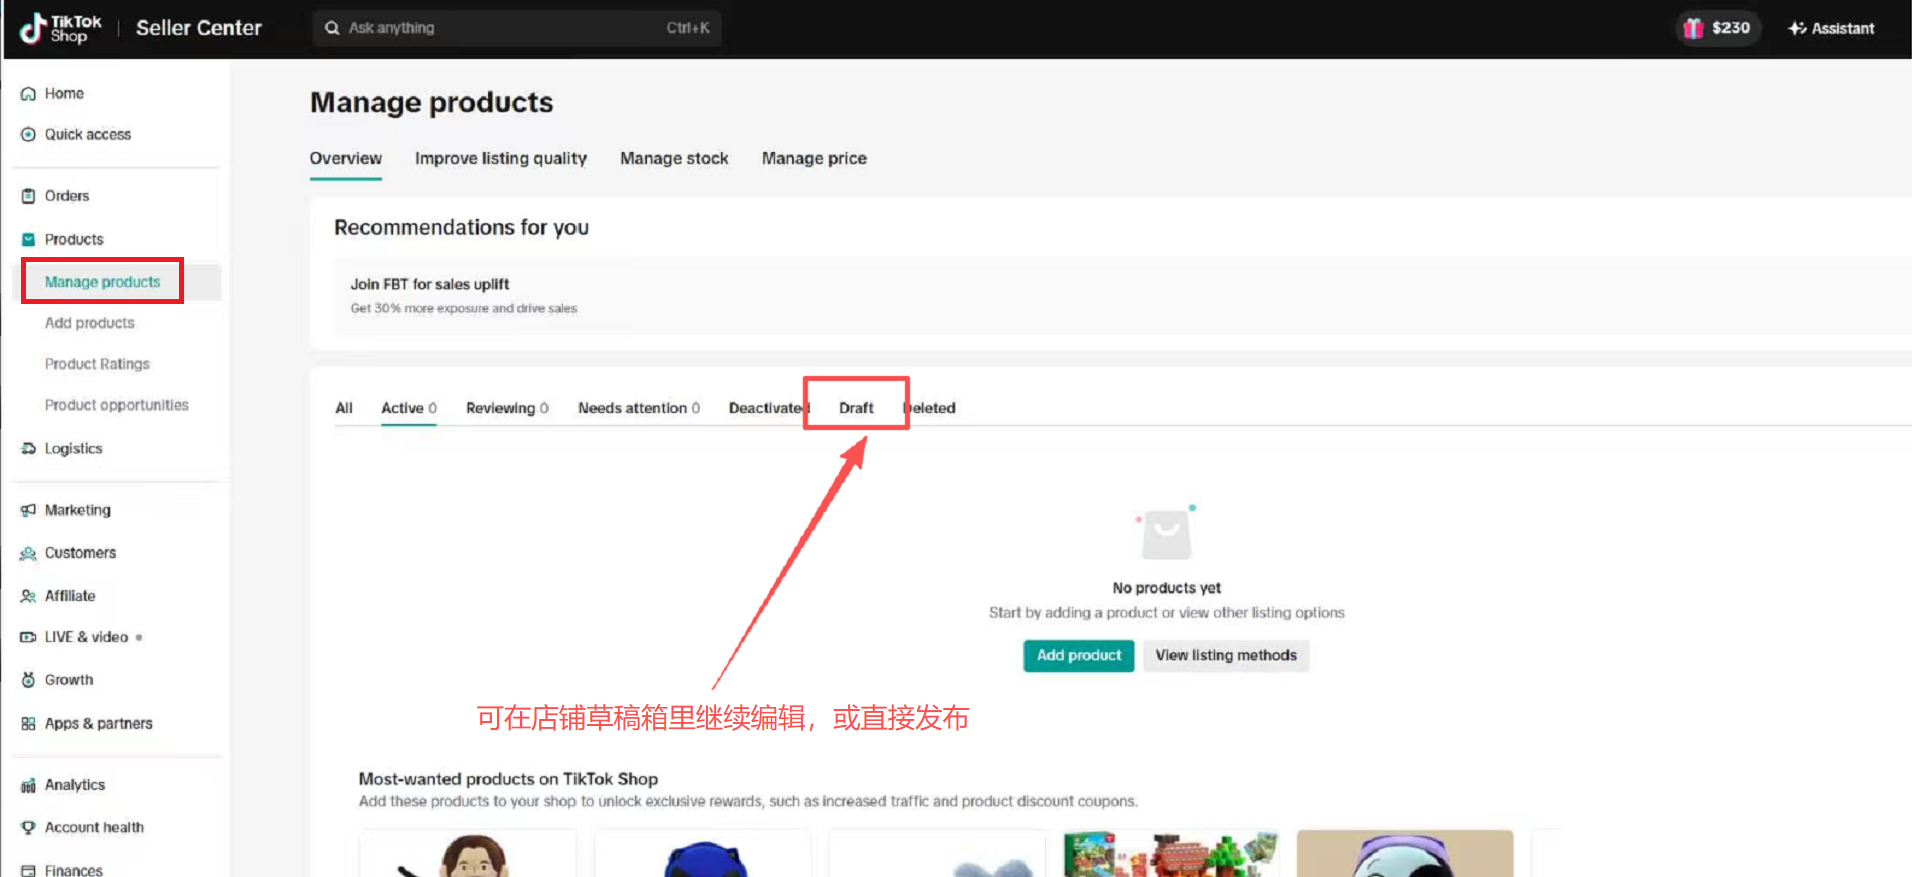The image size is (1912, 877).
Task: Focus the Ask anything search box
Action: pos(517,28)
